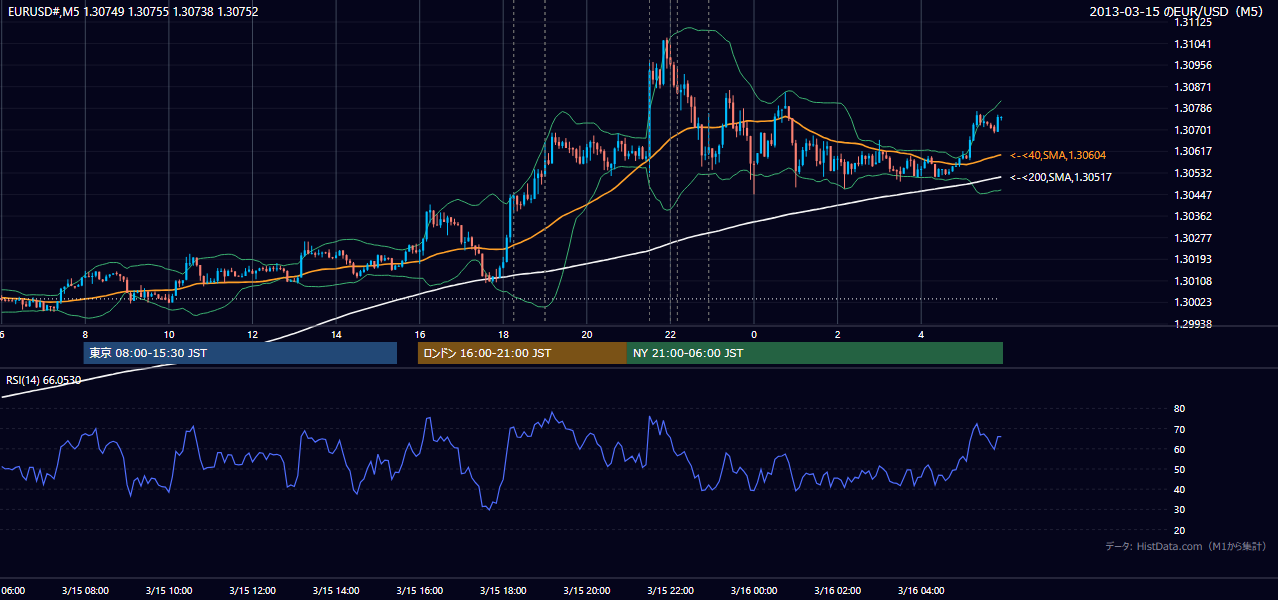Viewport: 1278px width, 600px height.
Task: Click bottom time axis label 3/16 02:00
Action: [x=838, y=591]
